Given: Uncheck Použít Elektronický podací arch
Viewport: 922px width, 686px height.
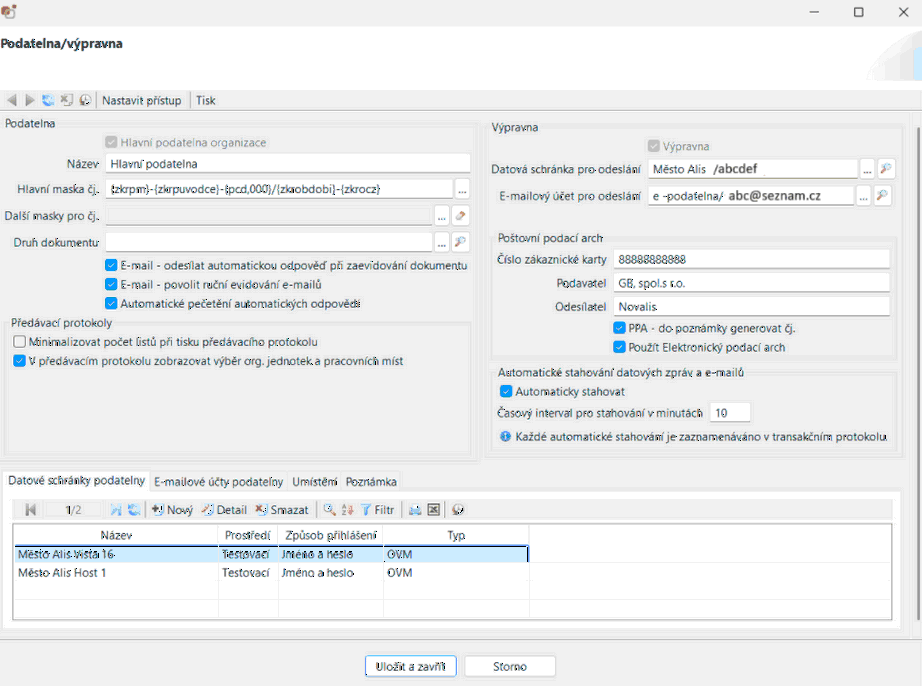Looking at the screenshot, I should click(620, 347).
